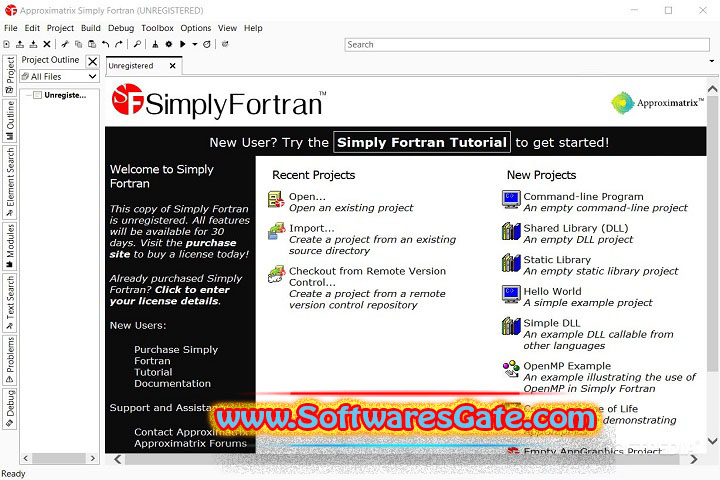Viewport: 720px width, 480px height.
Task: Open the Edit menu
Action: (x=32, y=28)
